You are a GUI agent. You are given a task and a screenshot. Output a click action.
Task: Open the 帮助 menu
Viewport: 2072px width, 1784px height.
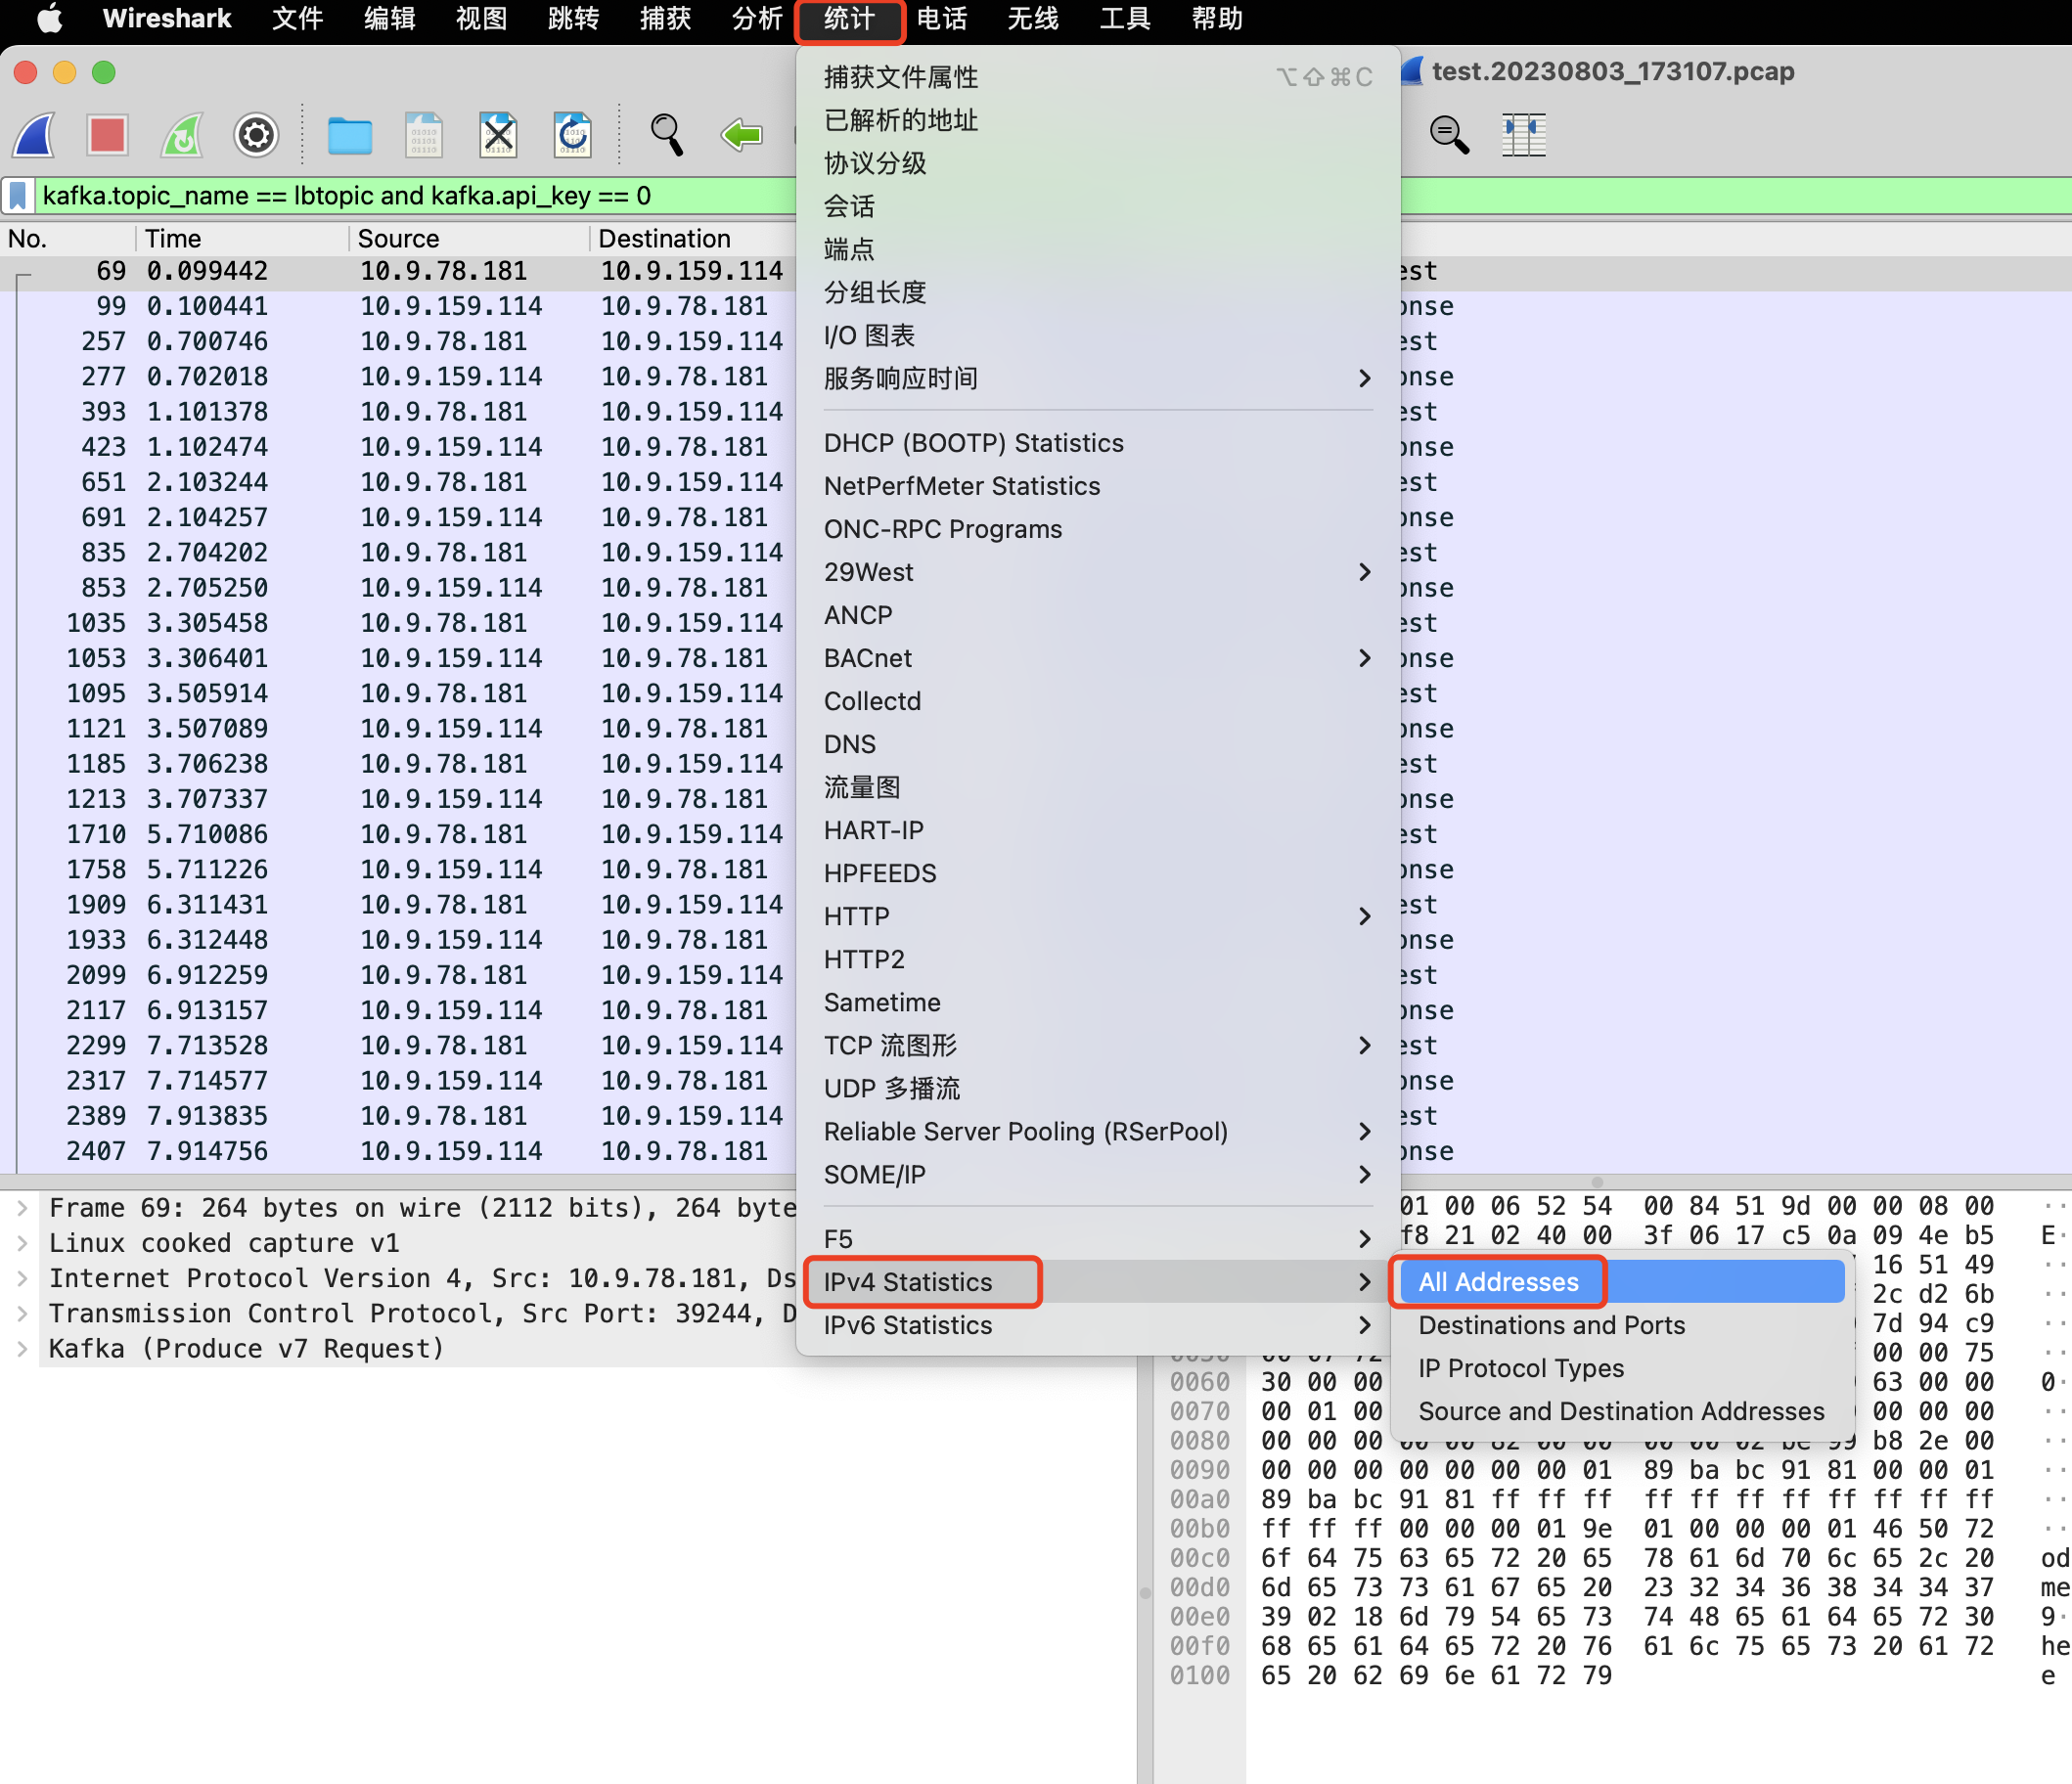1217,19
